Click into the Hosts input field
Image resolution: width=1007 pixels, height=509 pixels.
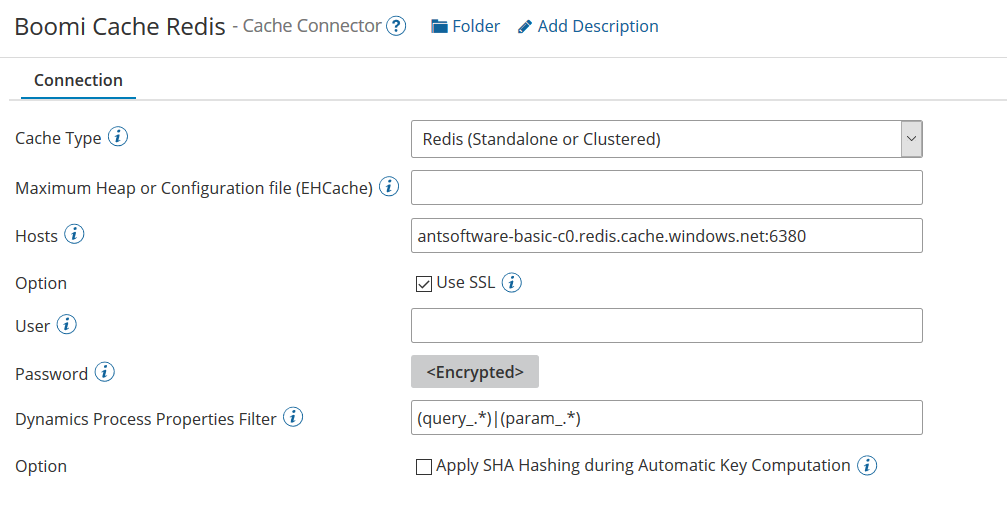click(666, 236)
